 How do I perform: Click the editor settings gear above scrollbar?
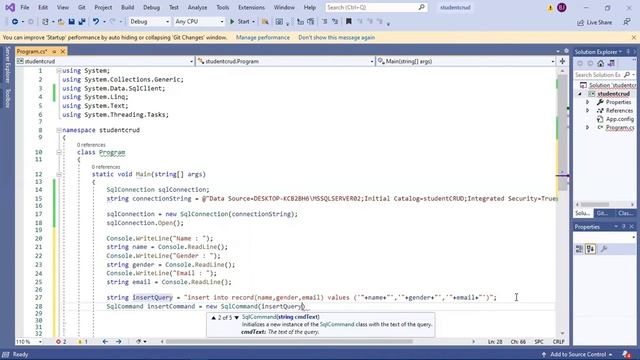566,51
